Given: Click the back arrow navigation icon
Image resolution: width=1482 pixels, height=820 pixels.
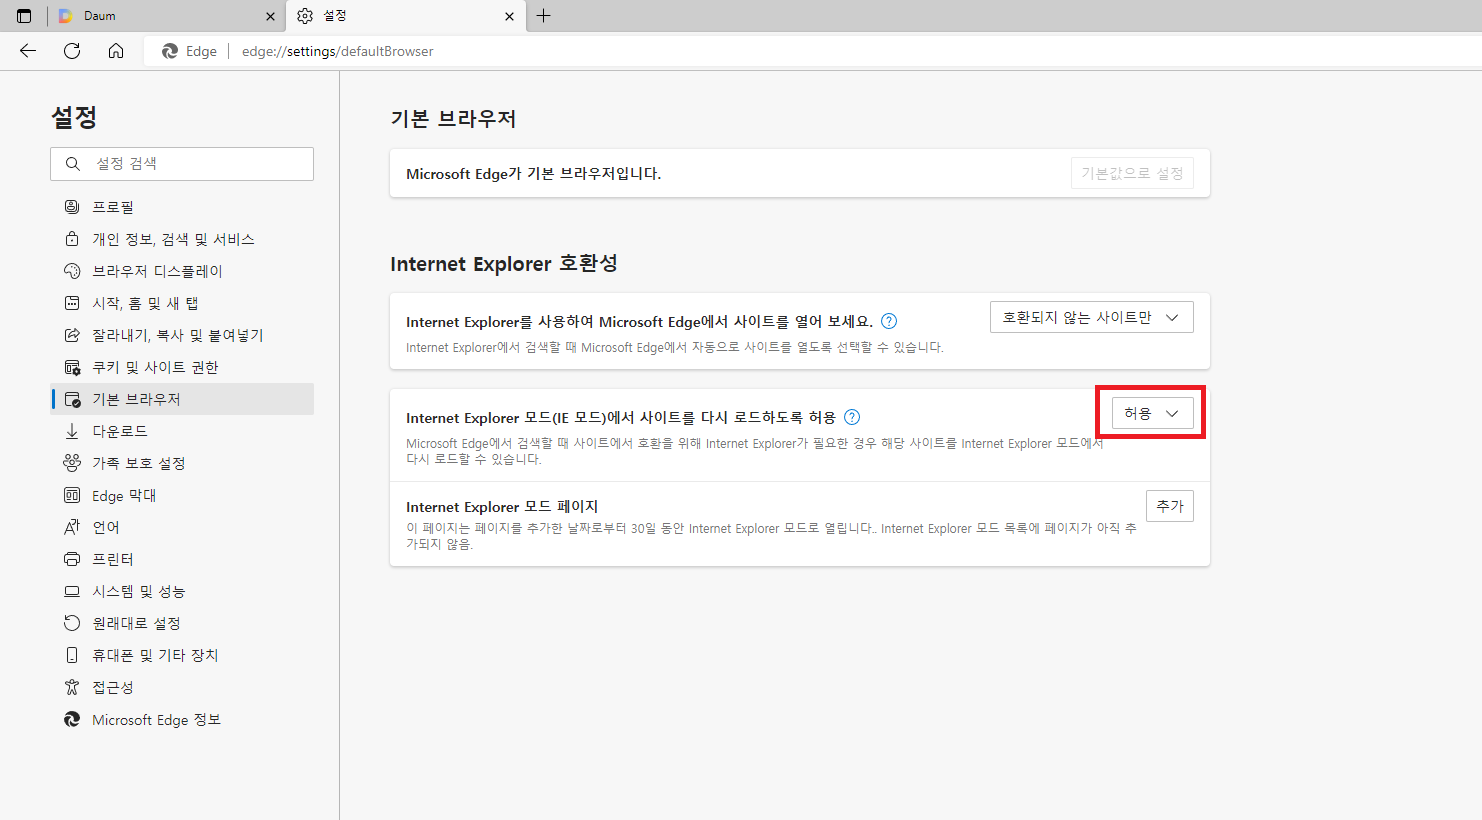Looking at the screenshot, I should coord(28,51).
